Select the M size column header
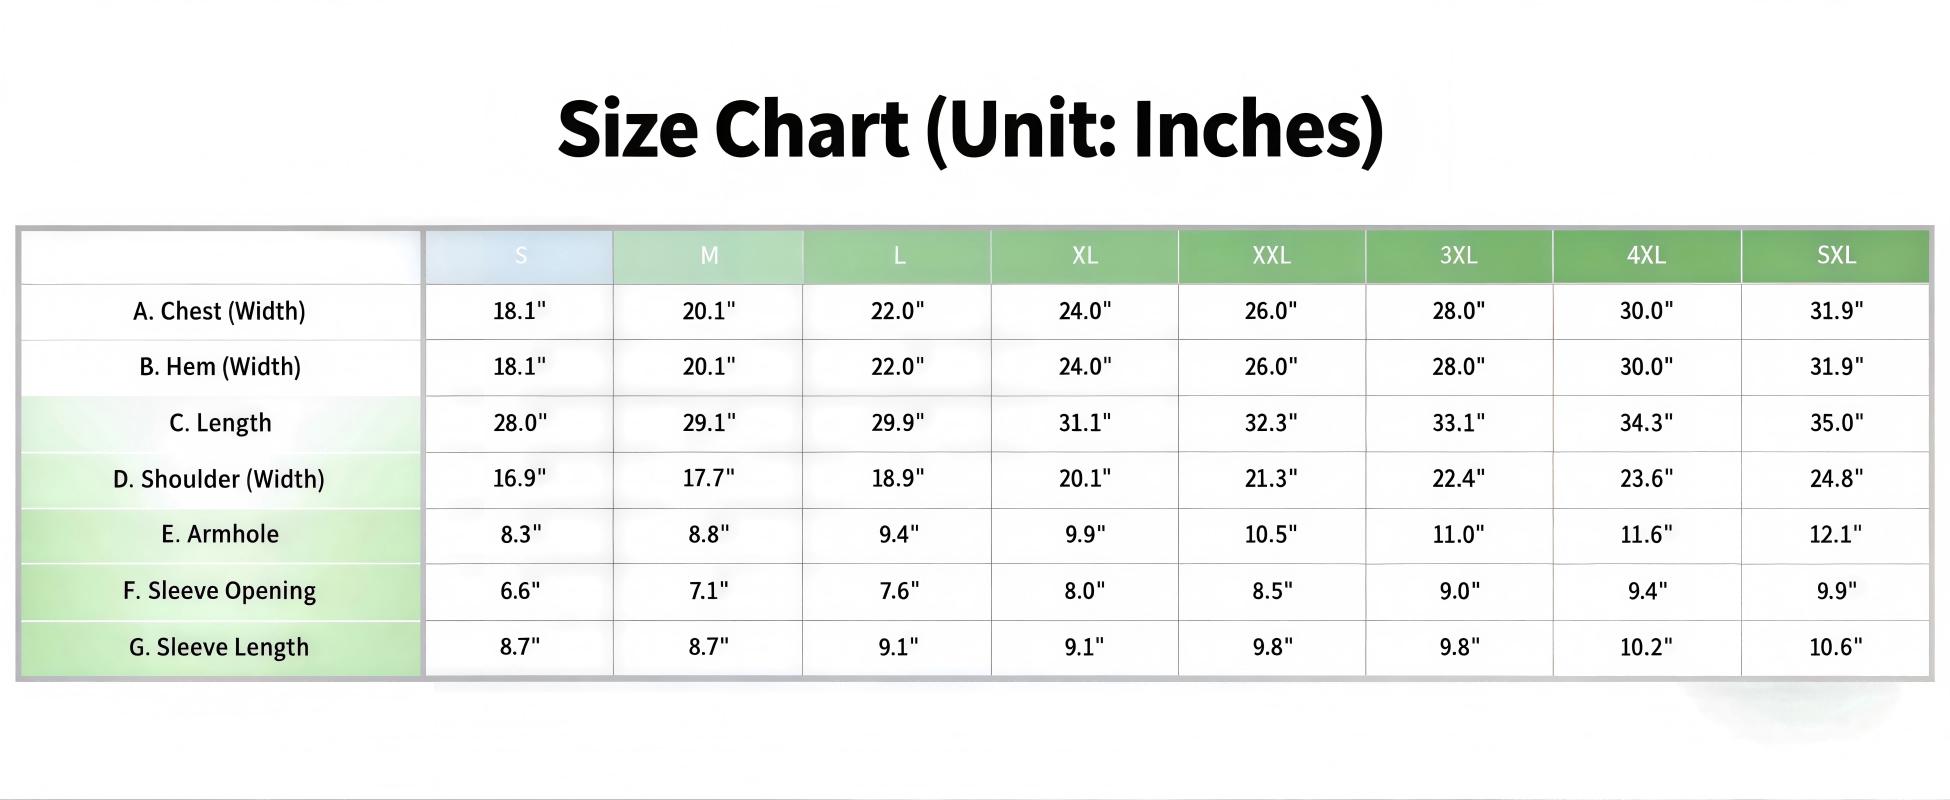Viewport: 1950px width, 800px height. pyautogui.click(x=709, y=256)
